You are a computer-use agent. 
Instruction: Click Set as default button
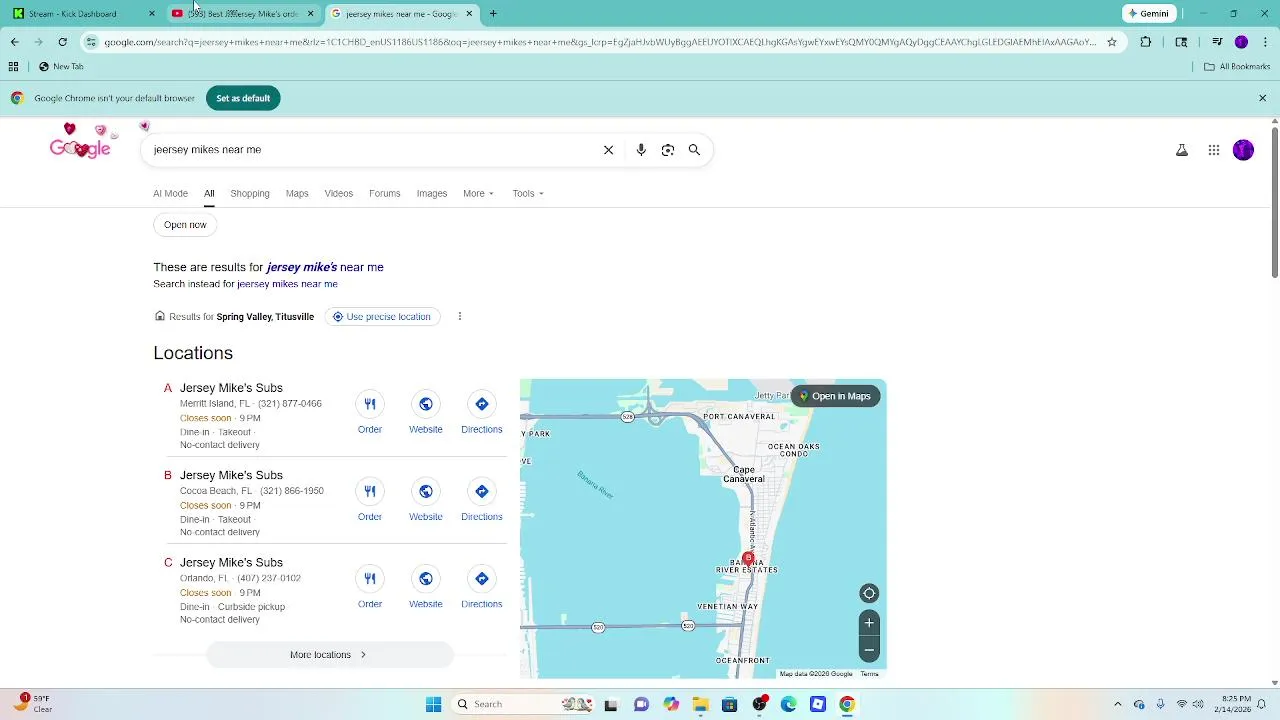243,98
